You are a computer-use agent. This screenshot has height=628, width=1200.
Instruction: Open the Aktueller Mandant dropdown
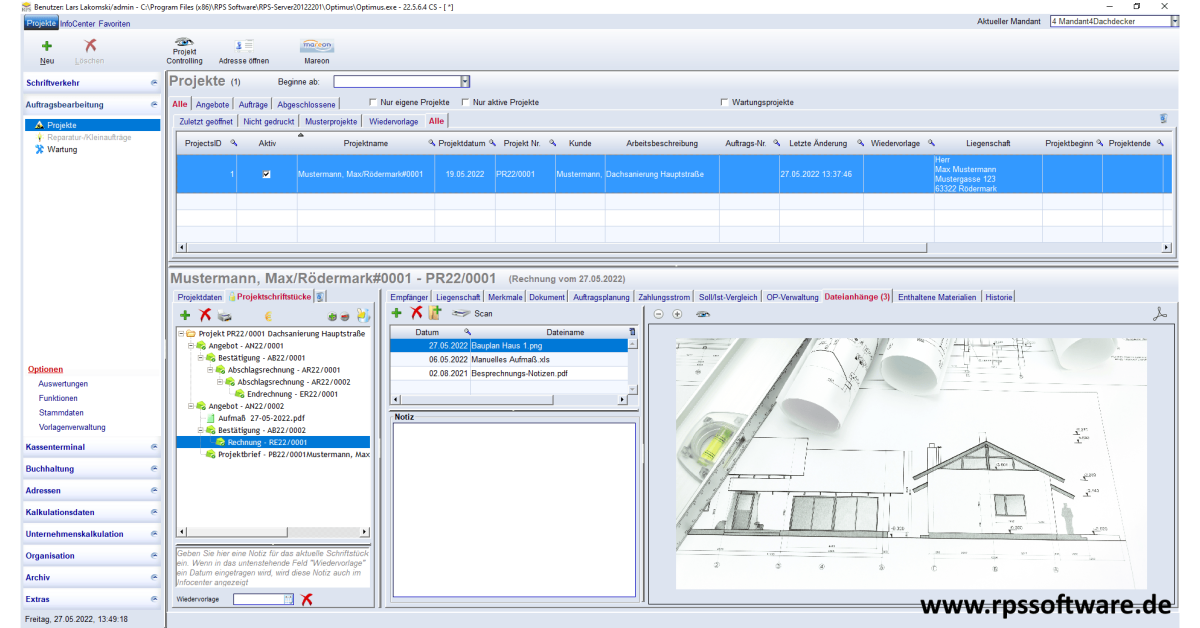point(1174,21)
